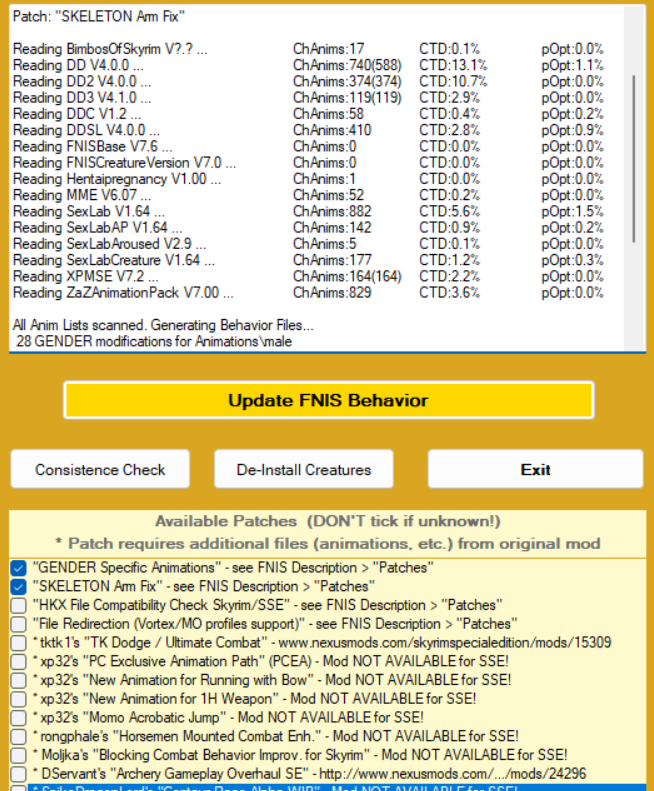Click 'Reading DDC V1.2' log line

point(308,114)
